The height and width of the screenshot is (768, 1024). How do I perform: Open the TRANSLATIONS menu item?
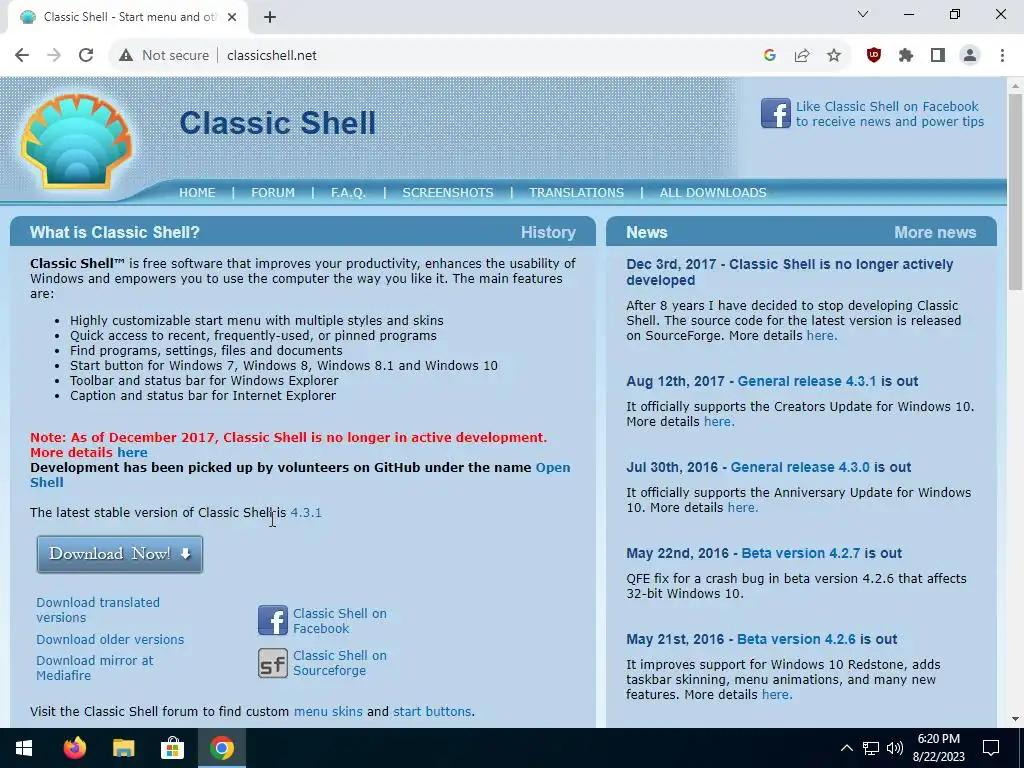[x=577, y=193]
